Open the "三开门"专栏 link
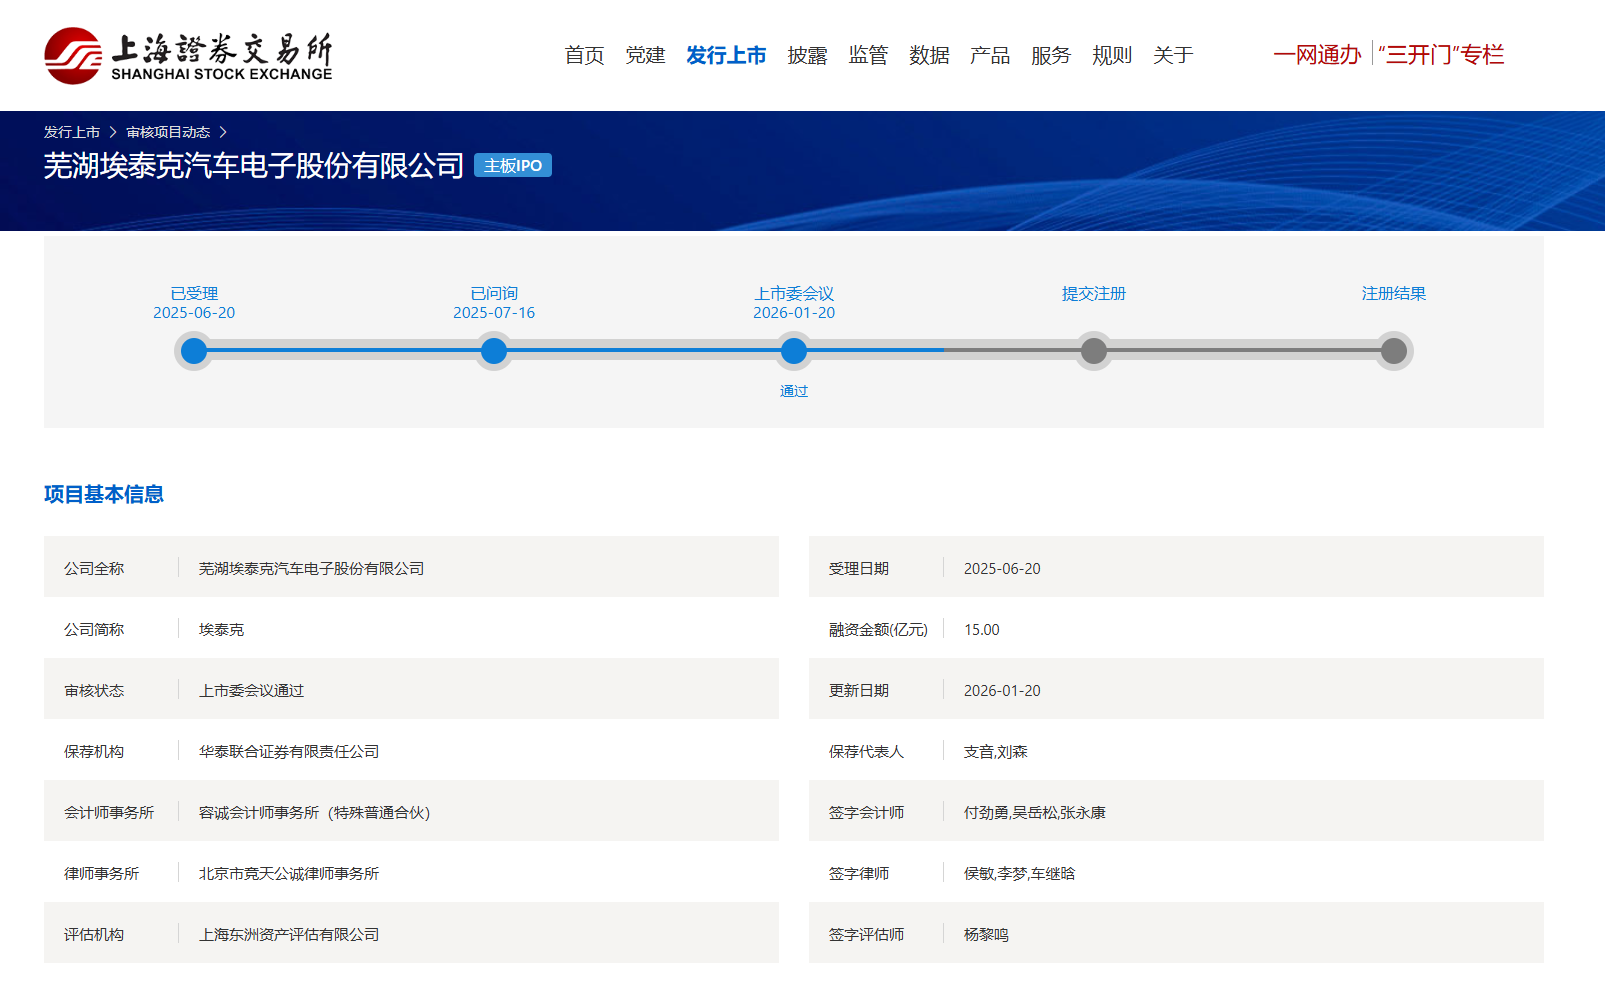 1441,55
